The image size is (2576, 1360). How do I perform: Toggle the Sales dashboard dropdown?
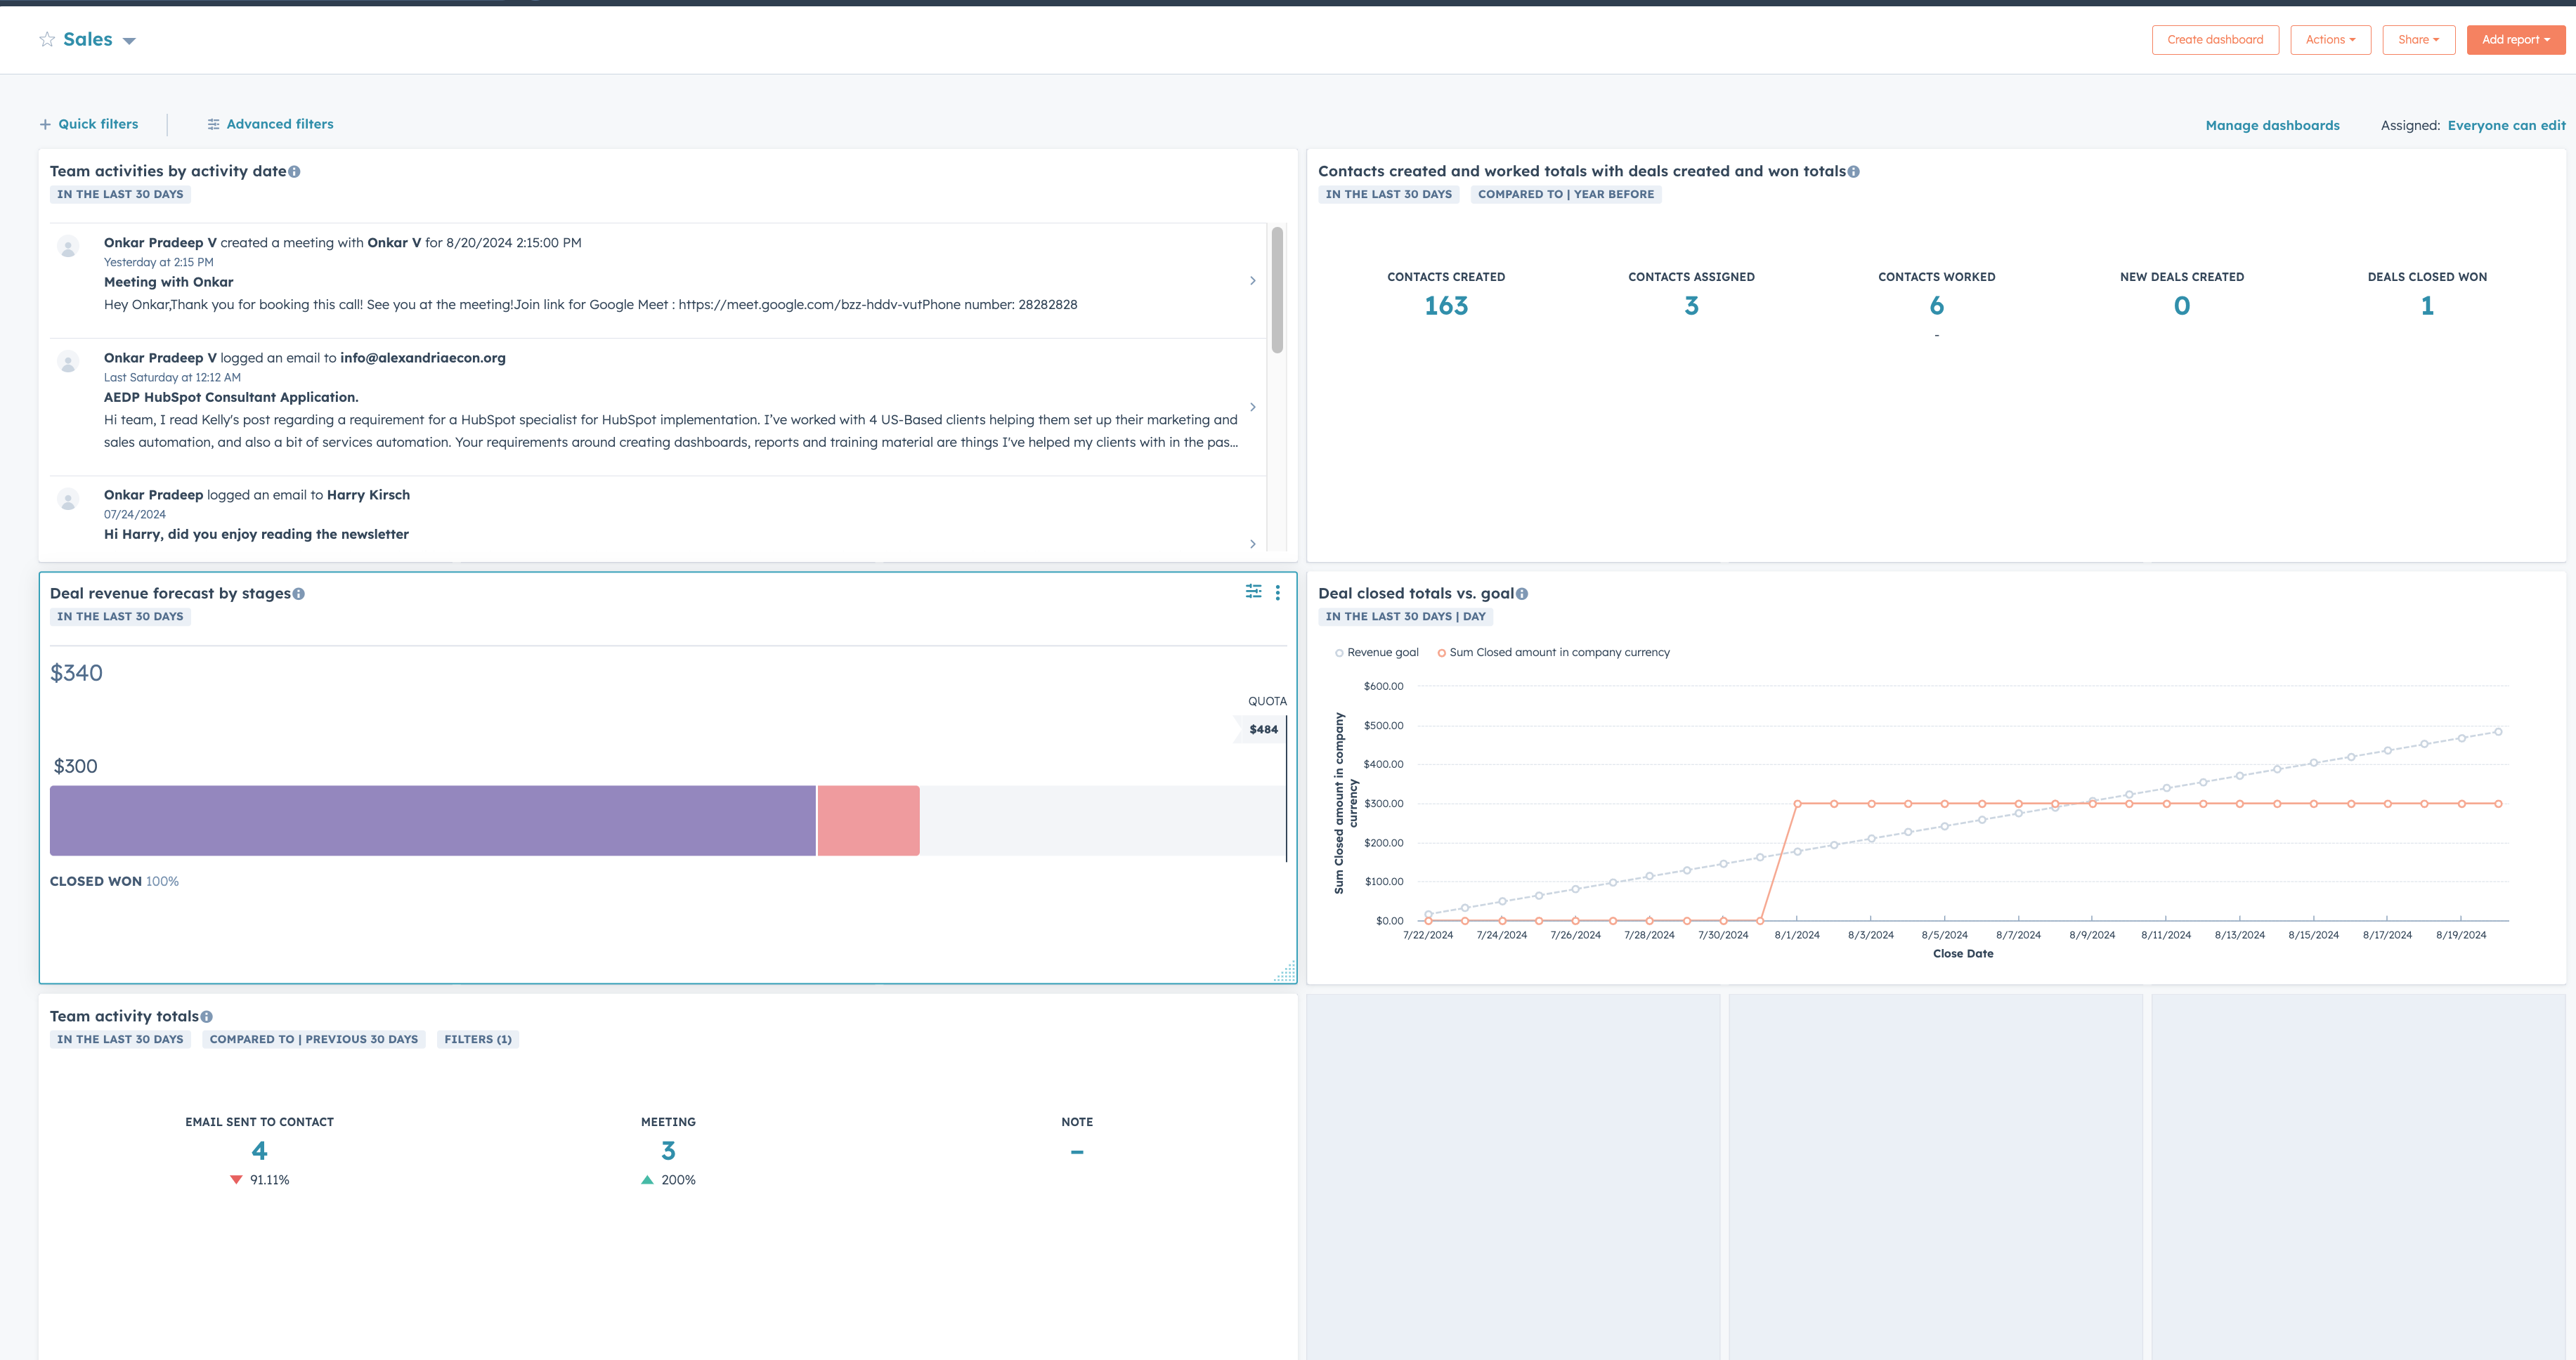point(129,37)
